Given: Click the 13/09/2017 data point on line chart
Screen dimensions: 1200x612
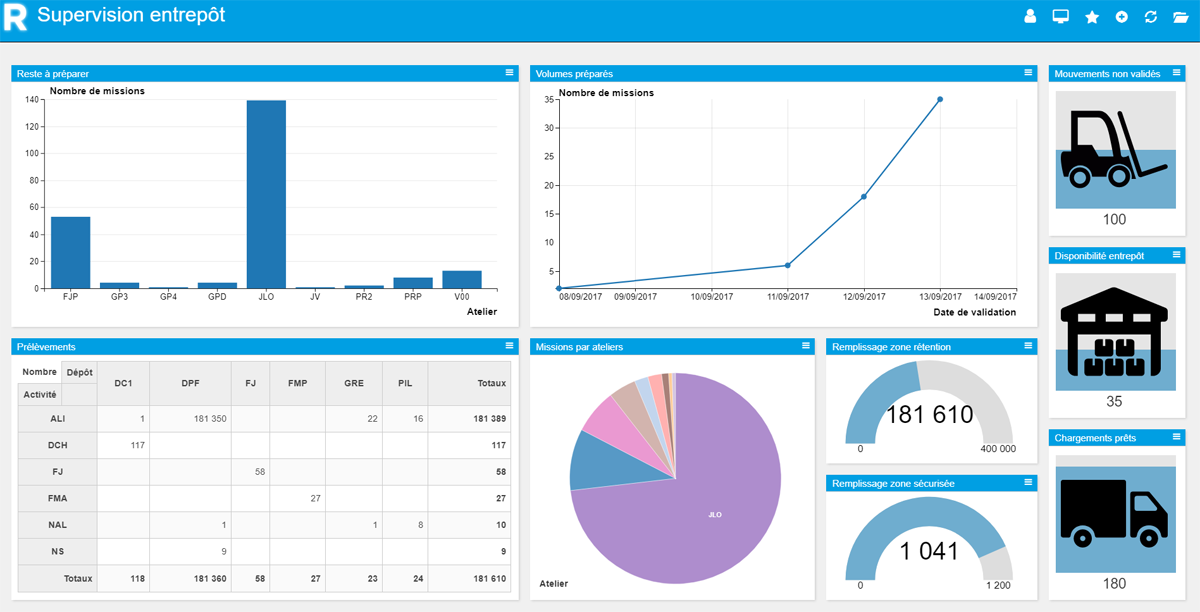Looking at the screenshot, I should (x=940, y=99).
